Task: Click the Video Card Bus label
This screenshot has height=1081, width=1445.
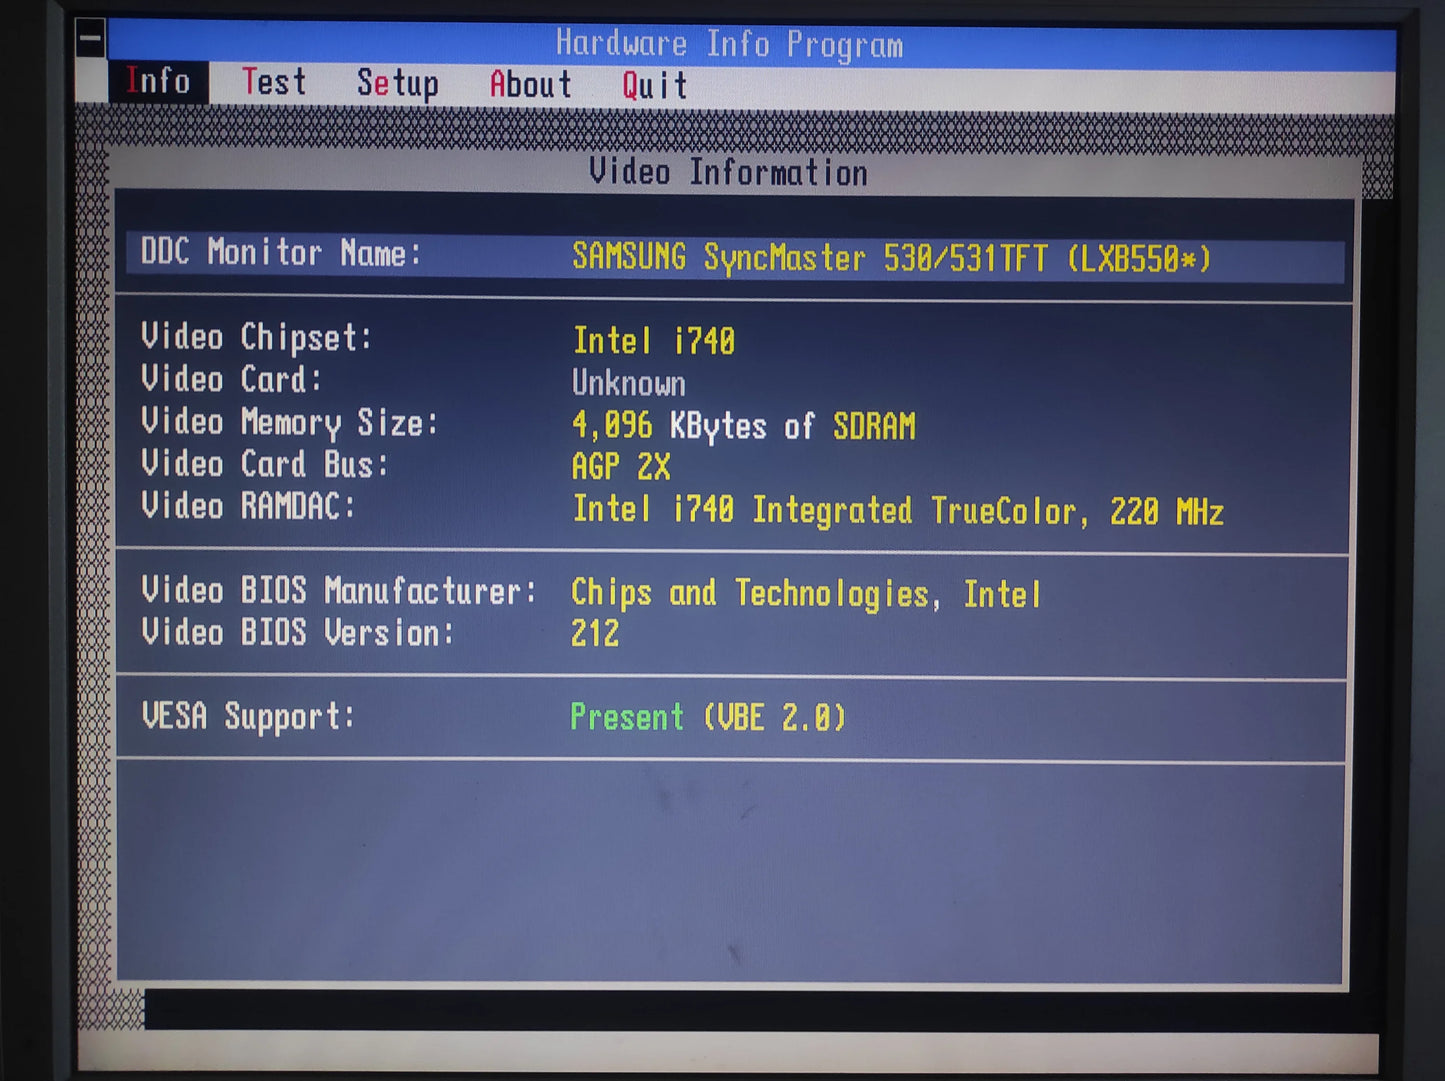Action: pyautogui.click(x=264, y=464)
